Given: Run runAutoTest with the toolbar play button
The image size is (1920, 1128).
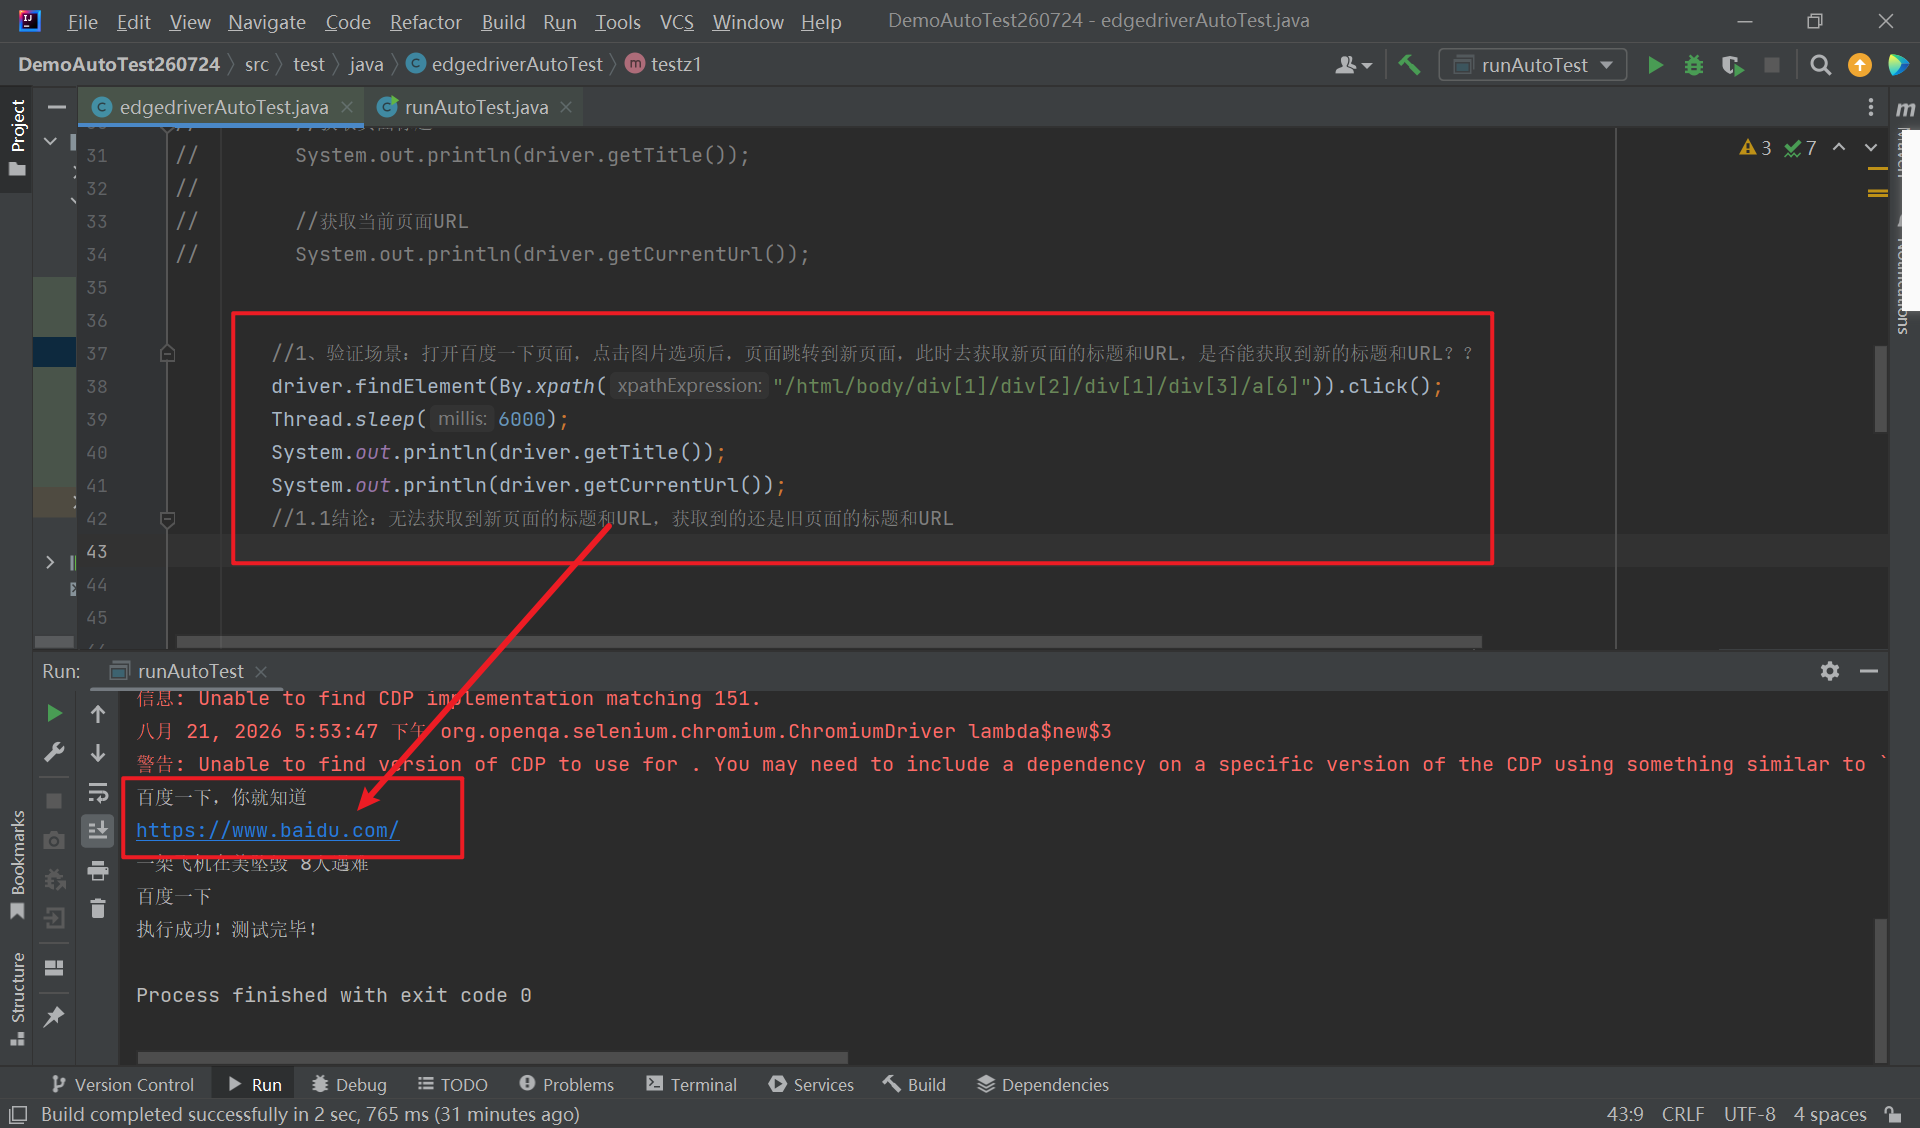Looking at the screenshot, I should (x=1655, y=65).
